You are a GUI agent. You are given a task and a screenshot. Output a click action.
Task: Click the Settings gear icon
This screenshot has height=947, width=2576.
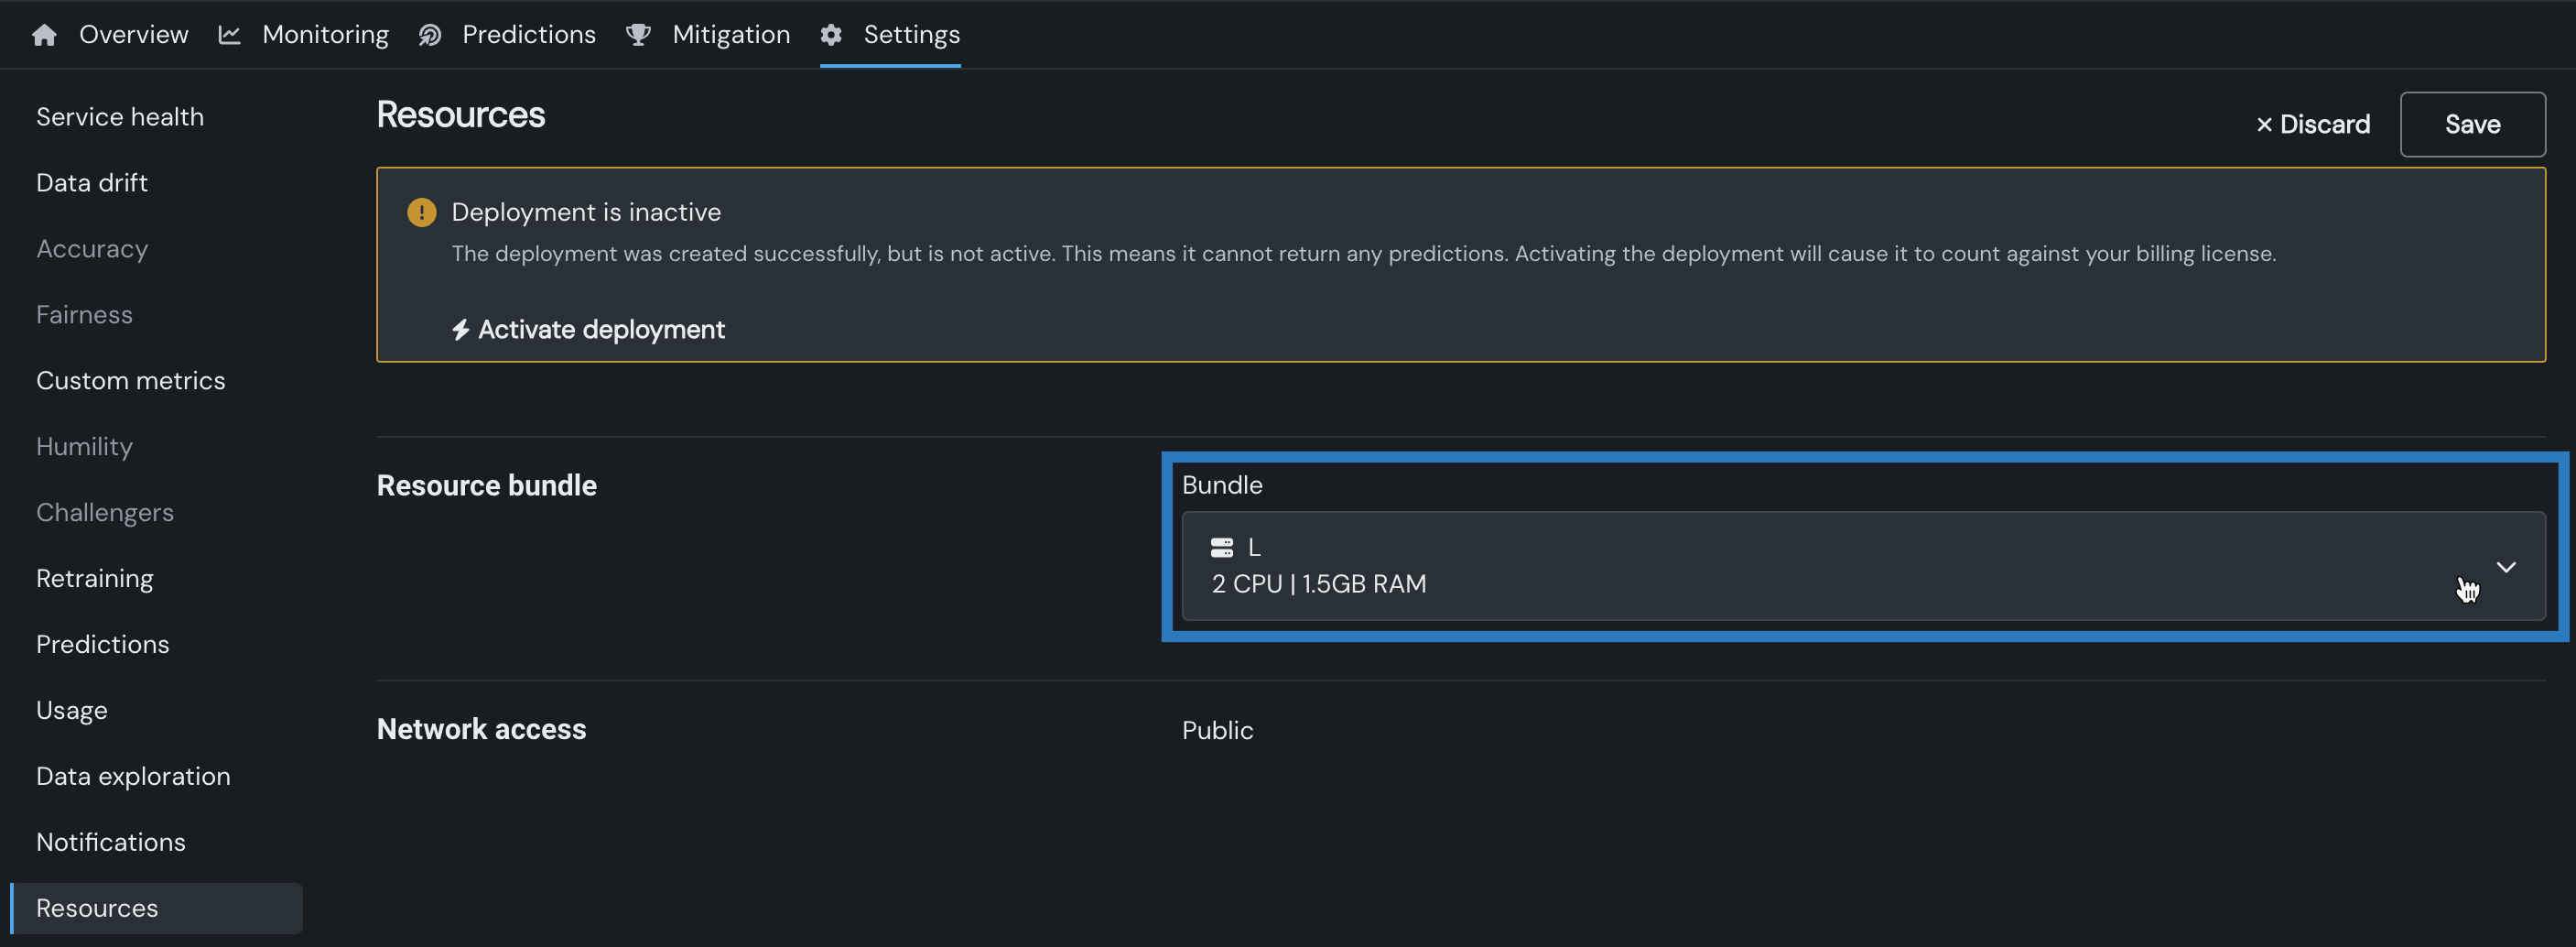[x=831, y=35]
